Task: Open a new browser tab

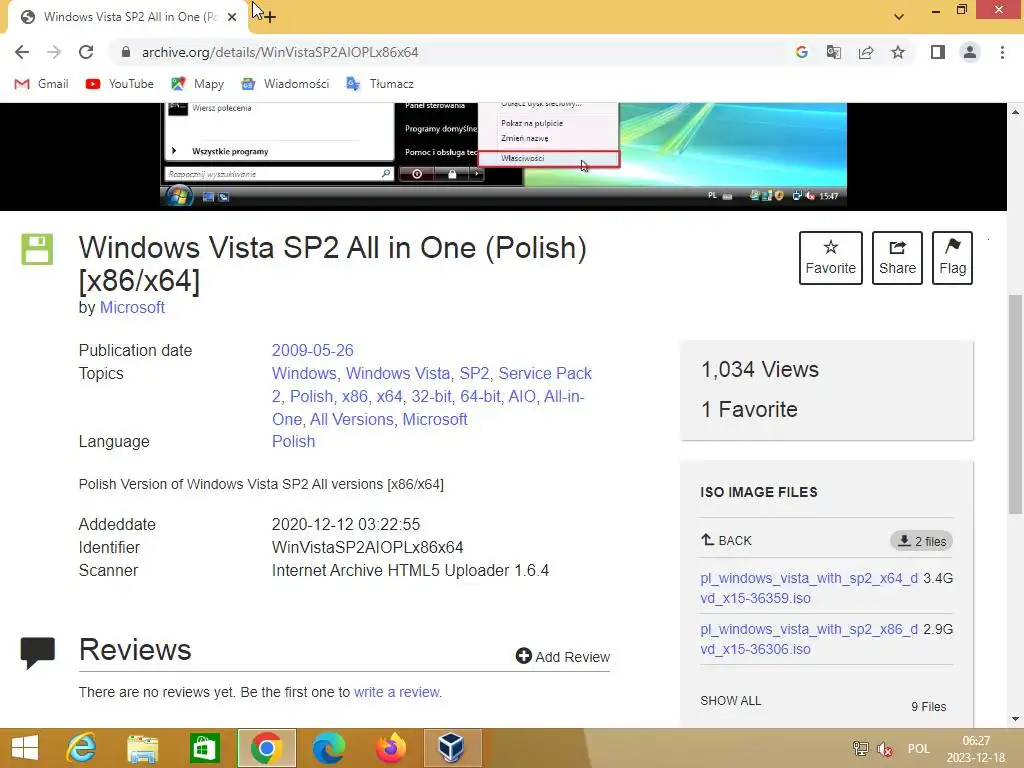Action: point(269,17)
